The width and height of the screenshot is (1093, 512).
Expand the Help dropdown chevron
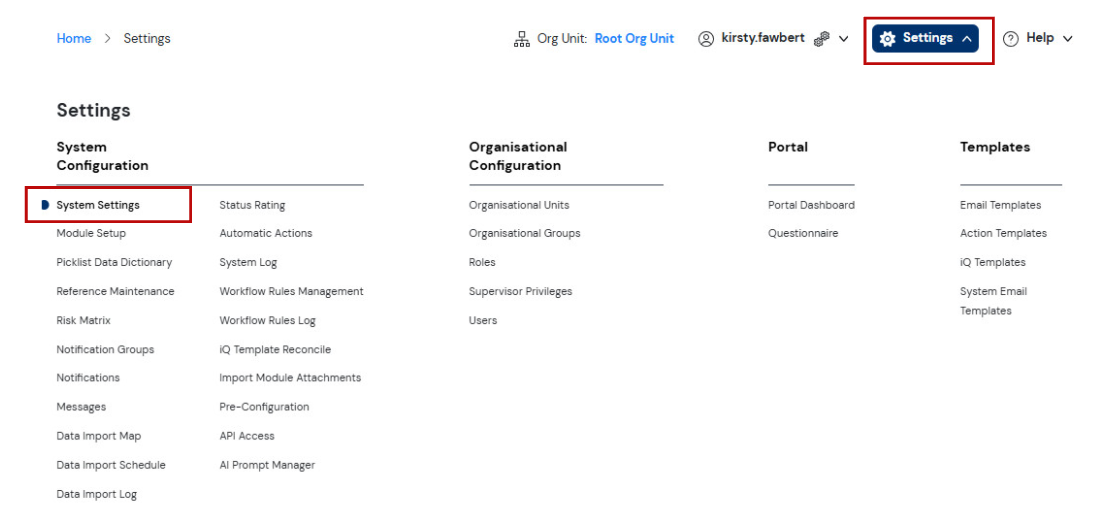pyautogui.click(x=1067, y=39)
